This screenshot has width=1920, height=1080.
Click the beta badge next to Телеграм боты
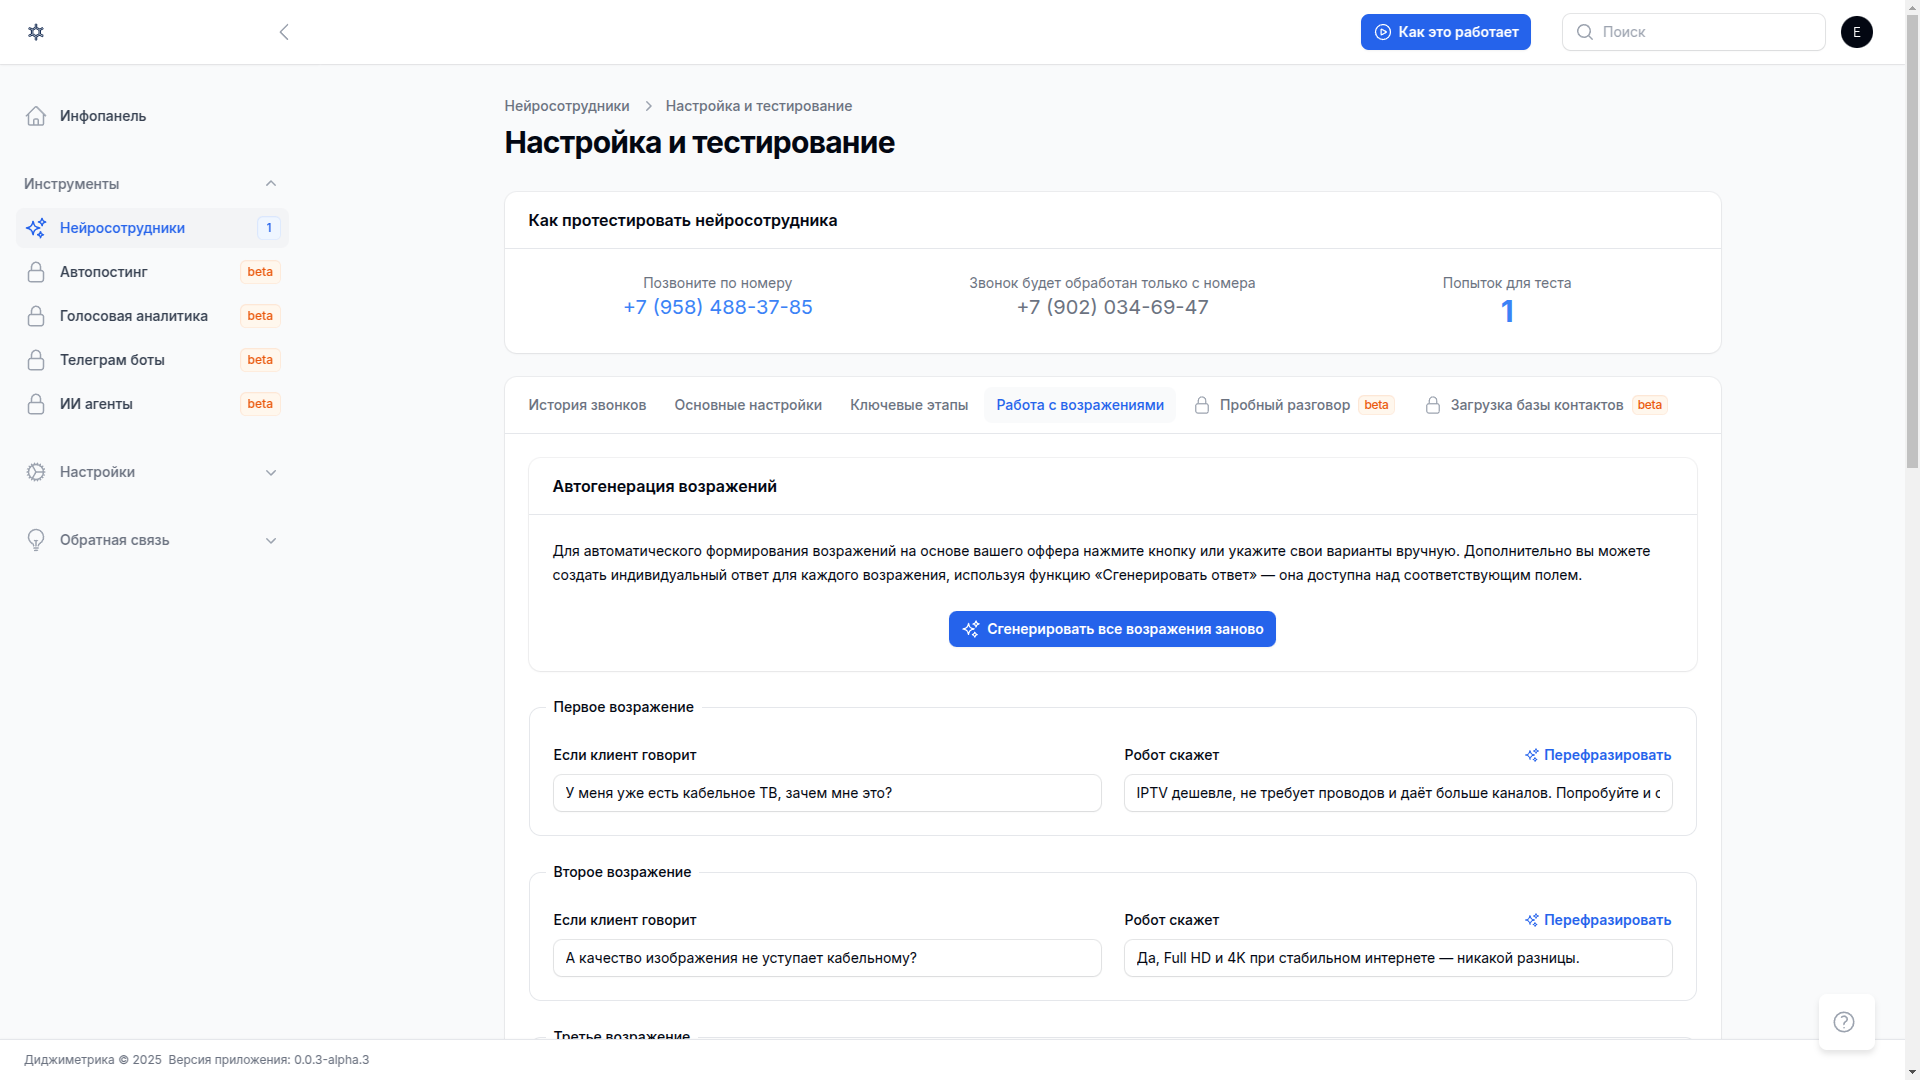pos(260,360)
